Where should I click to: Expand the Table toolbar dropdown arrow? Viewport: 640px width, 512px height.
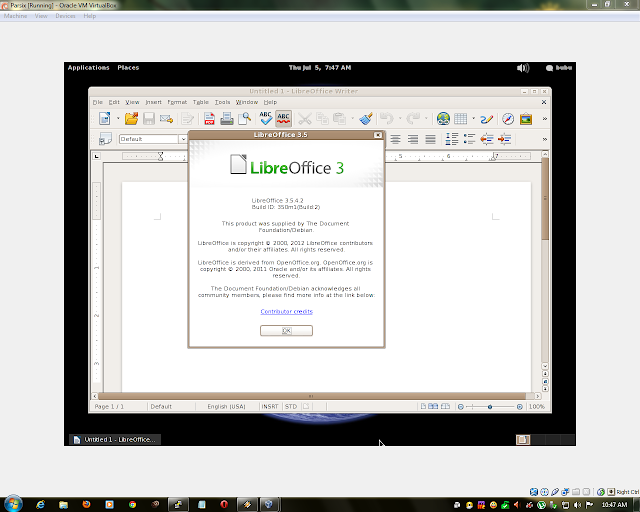(x=473, y=119)
